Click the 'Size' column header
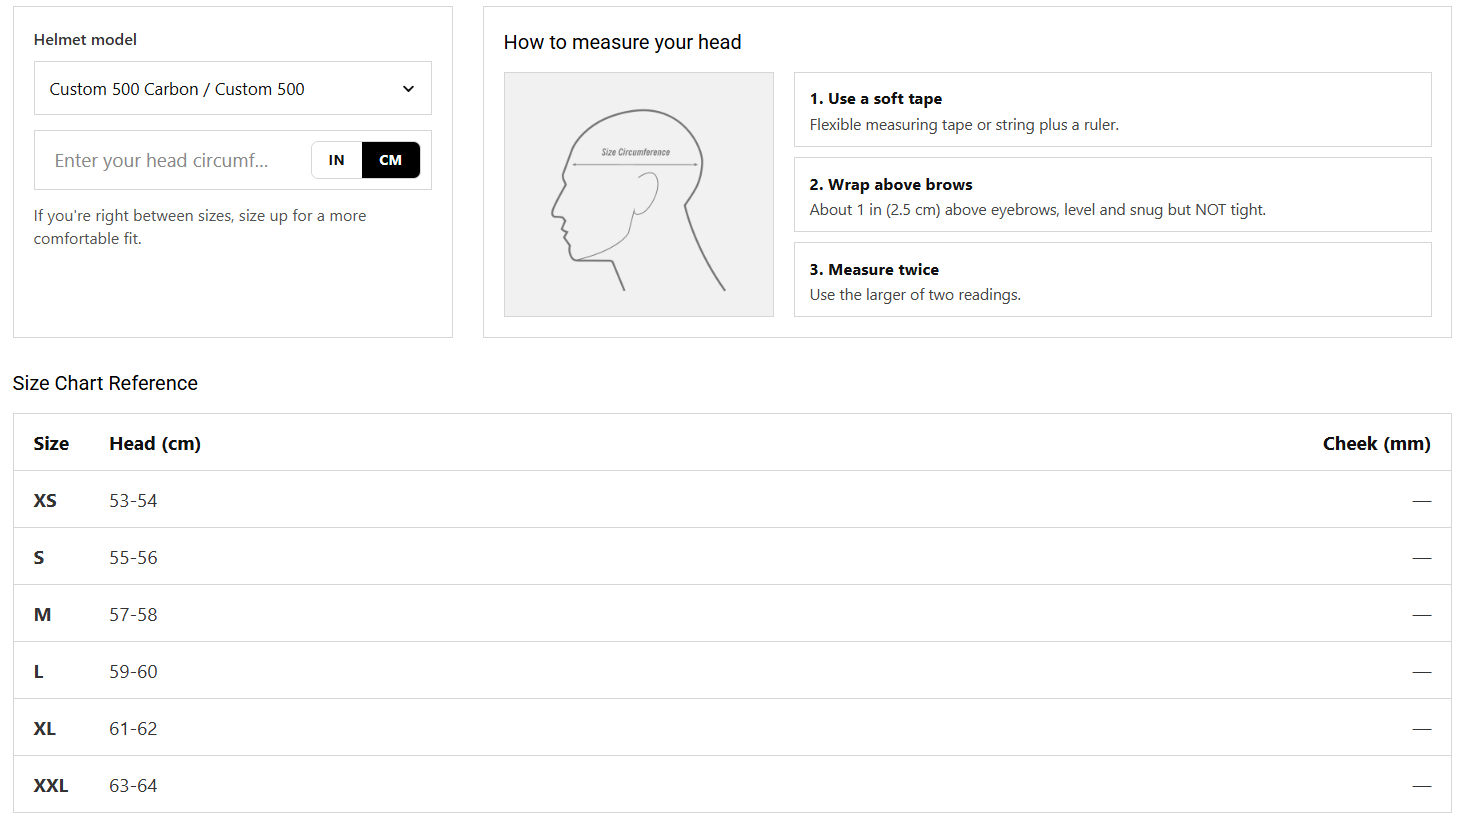Viewport: 1457px width, 821px height. (51, 443)
